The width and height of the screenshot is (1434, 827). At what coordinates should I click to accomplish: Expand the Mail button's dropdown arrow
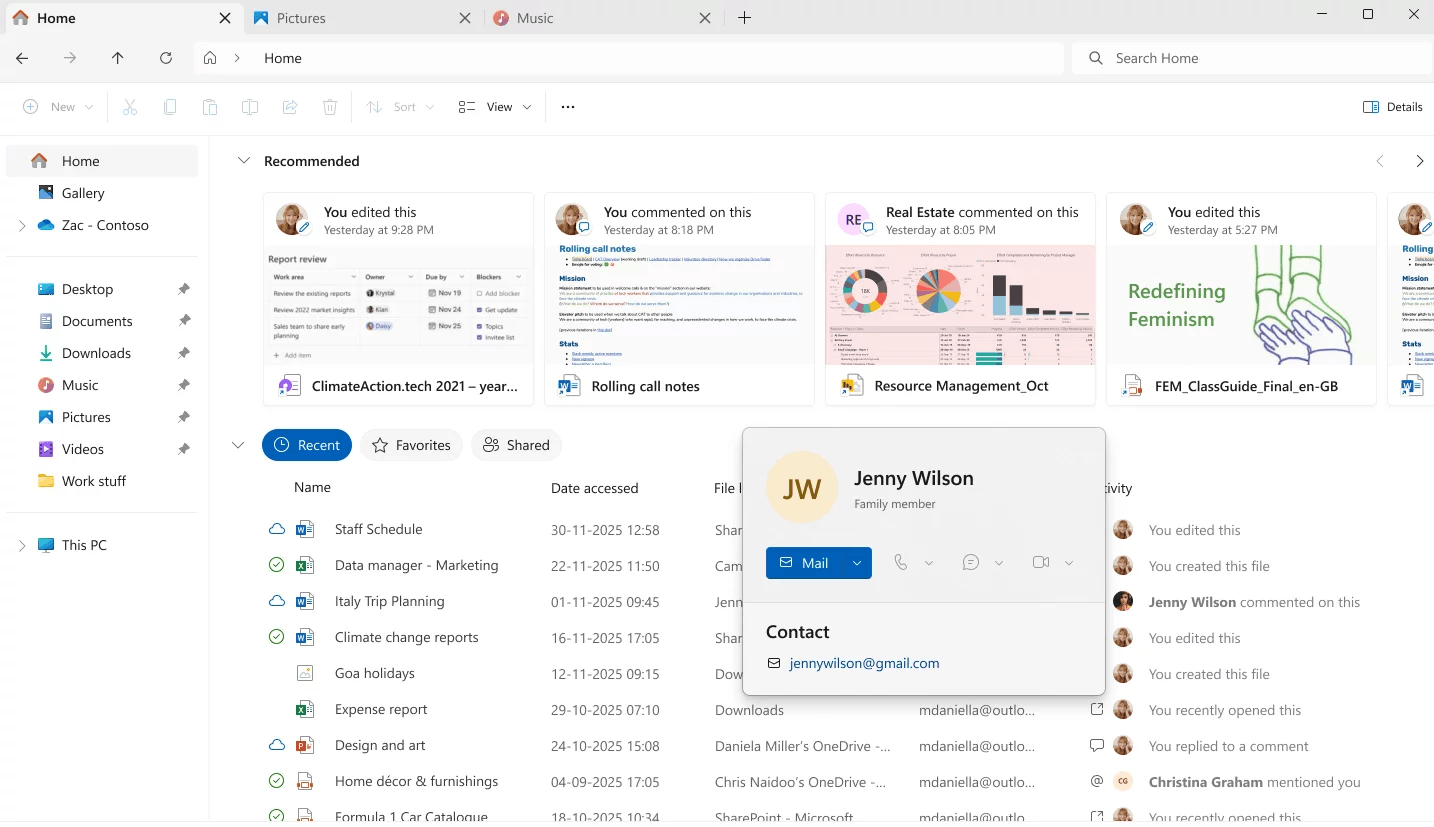tap(856, 562)
